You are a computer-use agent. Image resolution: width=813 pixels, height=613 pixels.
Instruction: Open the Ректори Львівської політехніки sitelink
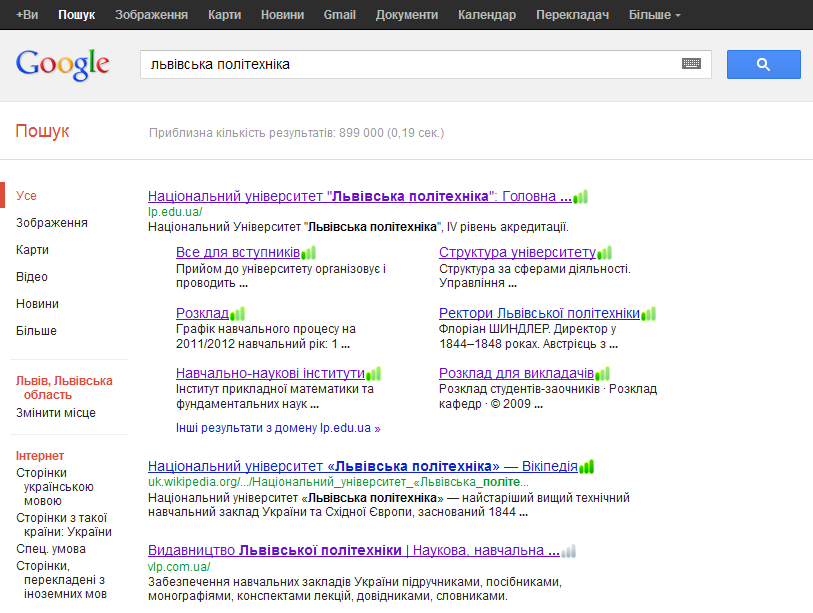tap(539, 313)
